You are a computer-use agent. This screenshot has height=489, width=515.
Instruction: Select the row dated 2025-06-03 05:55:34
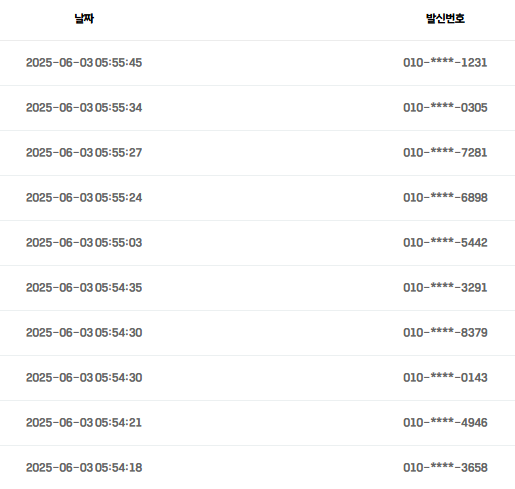pos(257,108)
